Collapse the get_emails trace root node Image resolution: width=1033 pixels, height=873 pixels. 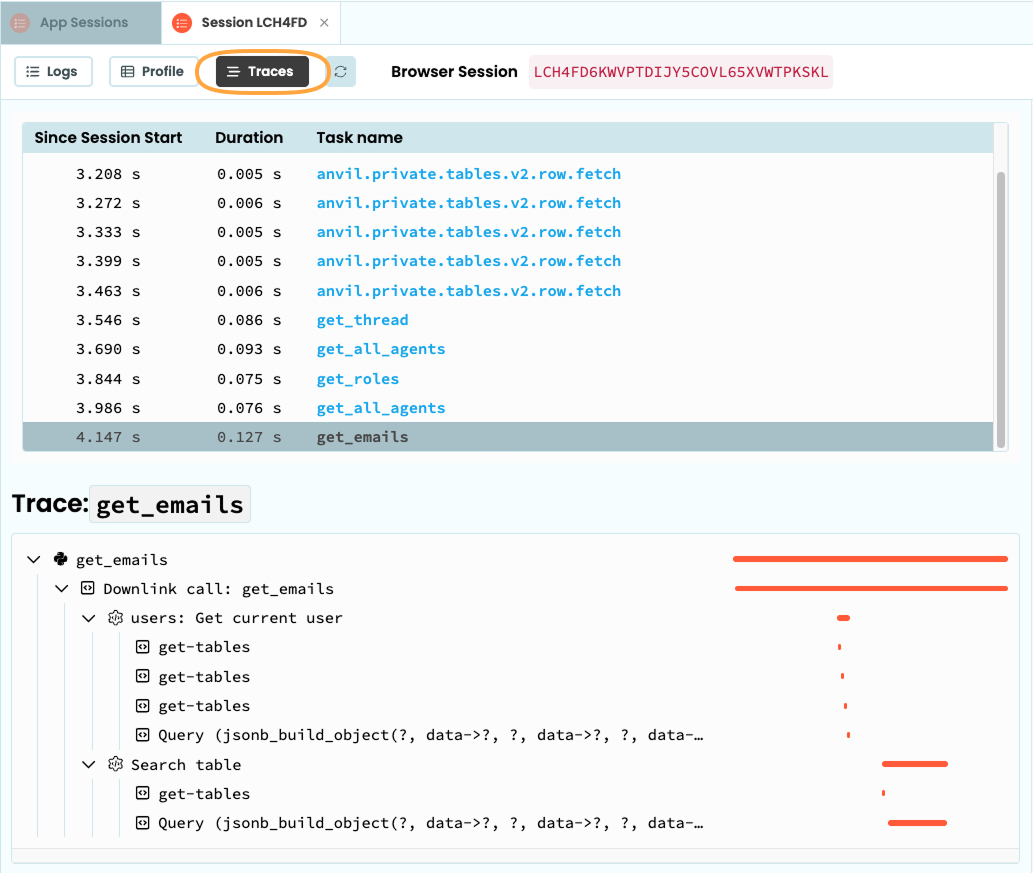[33, 559]
